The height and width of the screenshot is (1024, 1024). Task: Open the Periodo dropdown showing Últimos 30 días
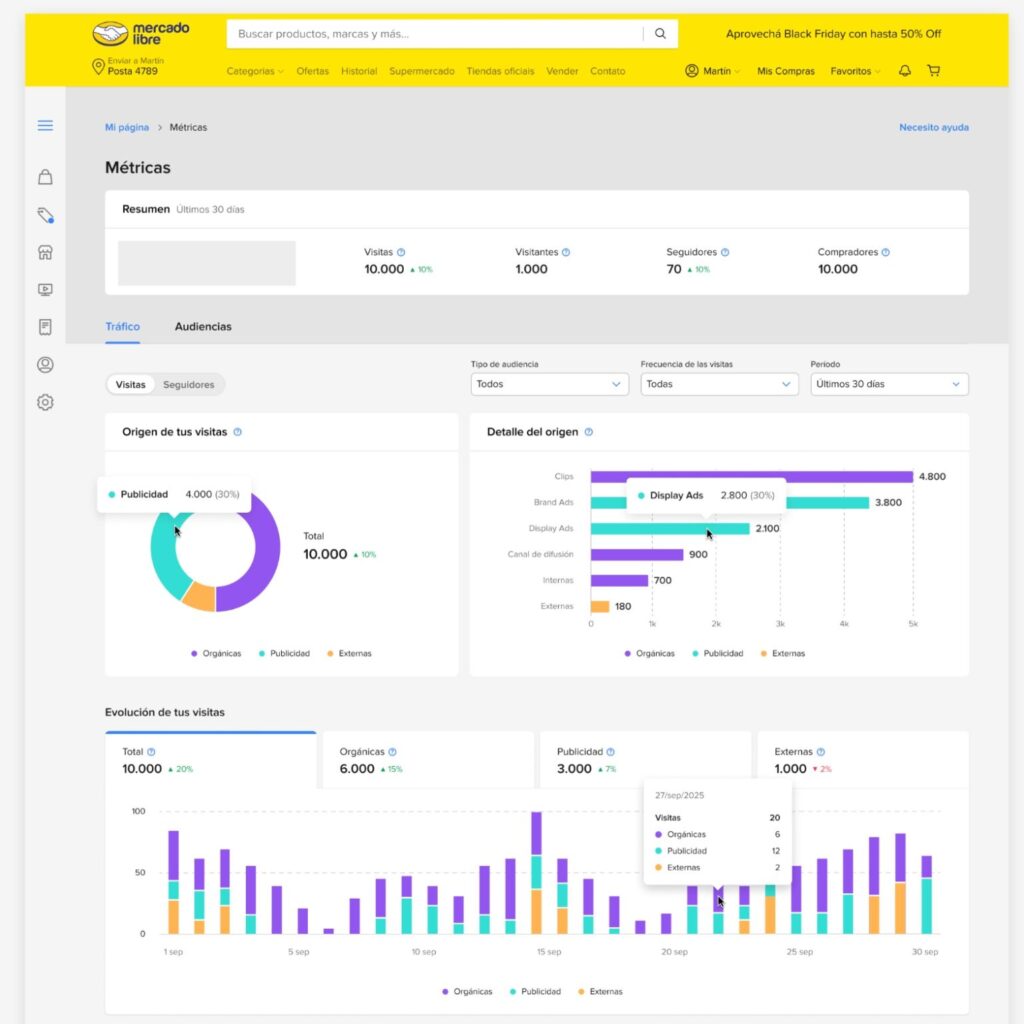pyautogui.click(x=888, y=384)
